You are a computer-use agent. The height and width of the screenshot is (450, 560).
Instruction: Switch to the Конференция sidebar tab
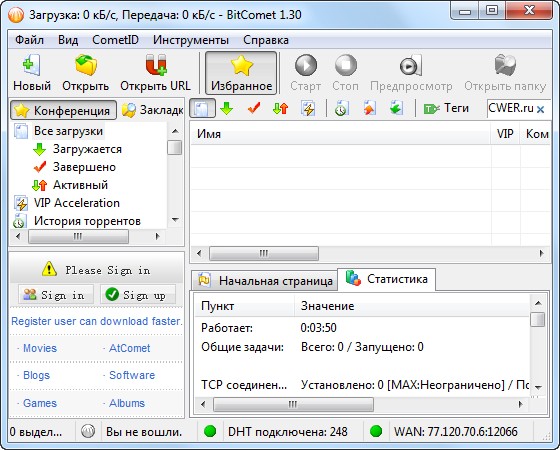pyautogui.click(x=63, y=110)
